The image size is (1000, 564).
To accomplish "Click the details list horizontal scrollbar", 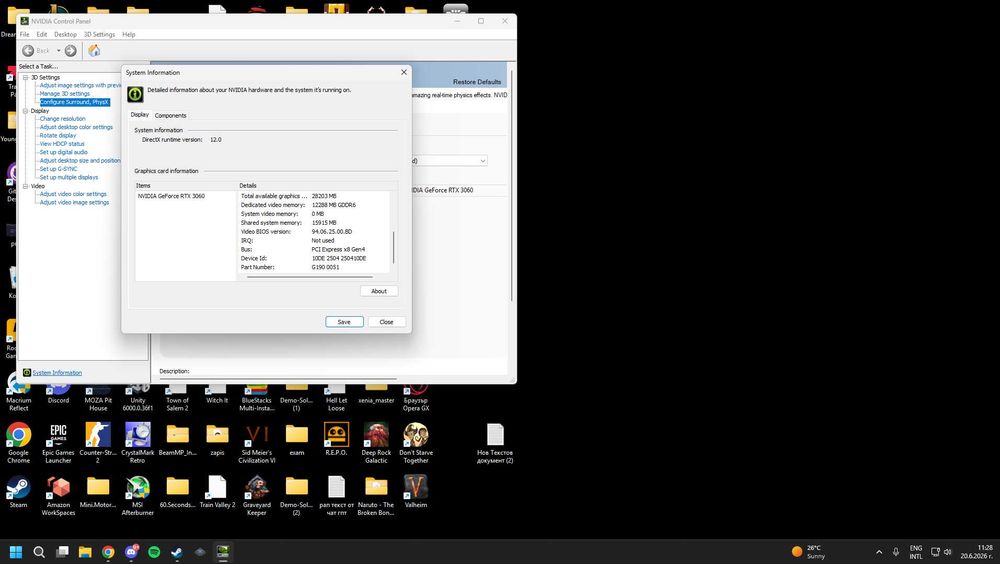I will pos(310,277).
